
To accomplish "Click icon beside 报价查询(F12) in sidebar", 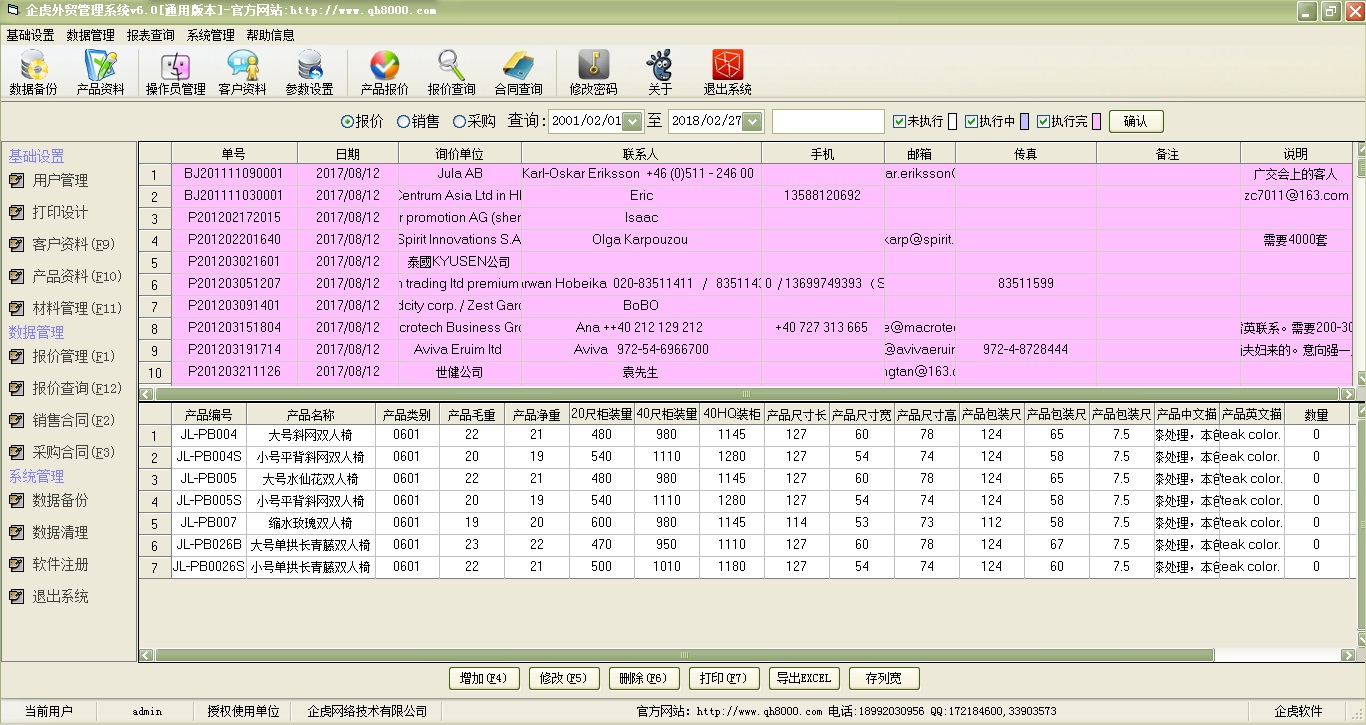I will point(16,389).
